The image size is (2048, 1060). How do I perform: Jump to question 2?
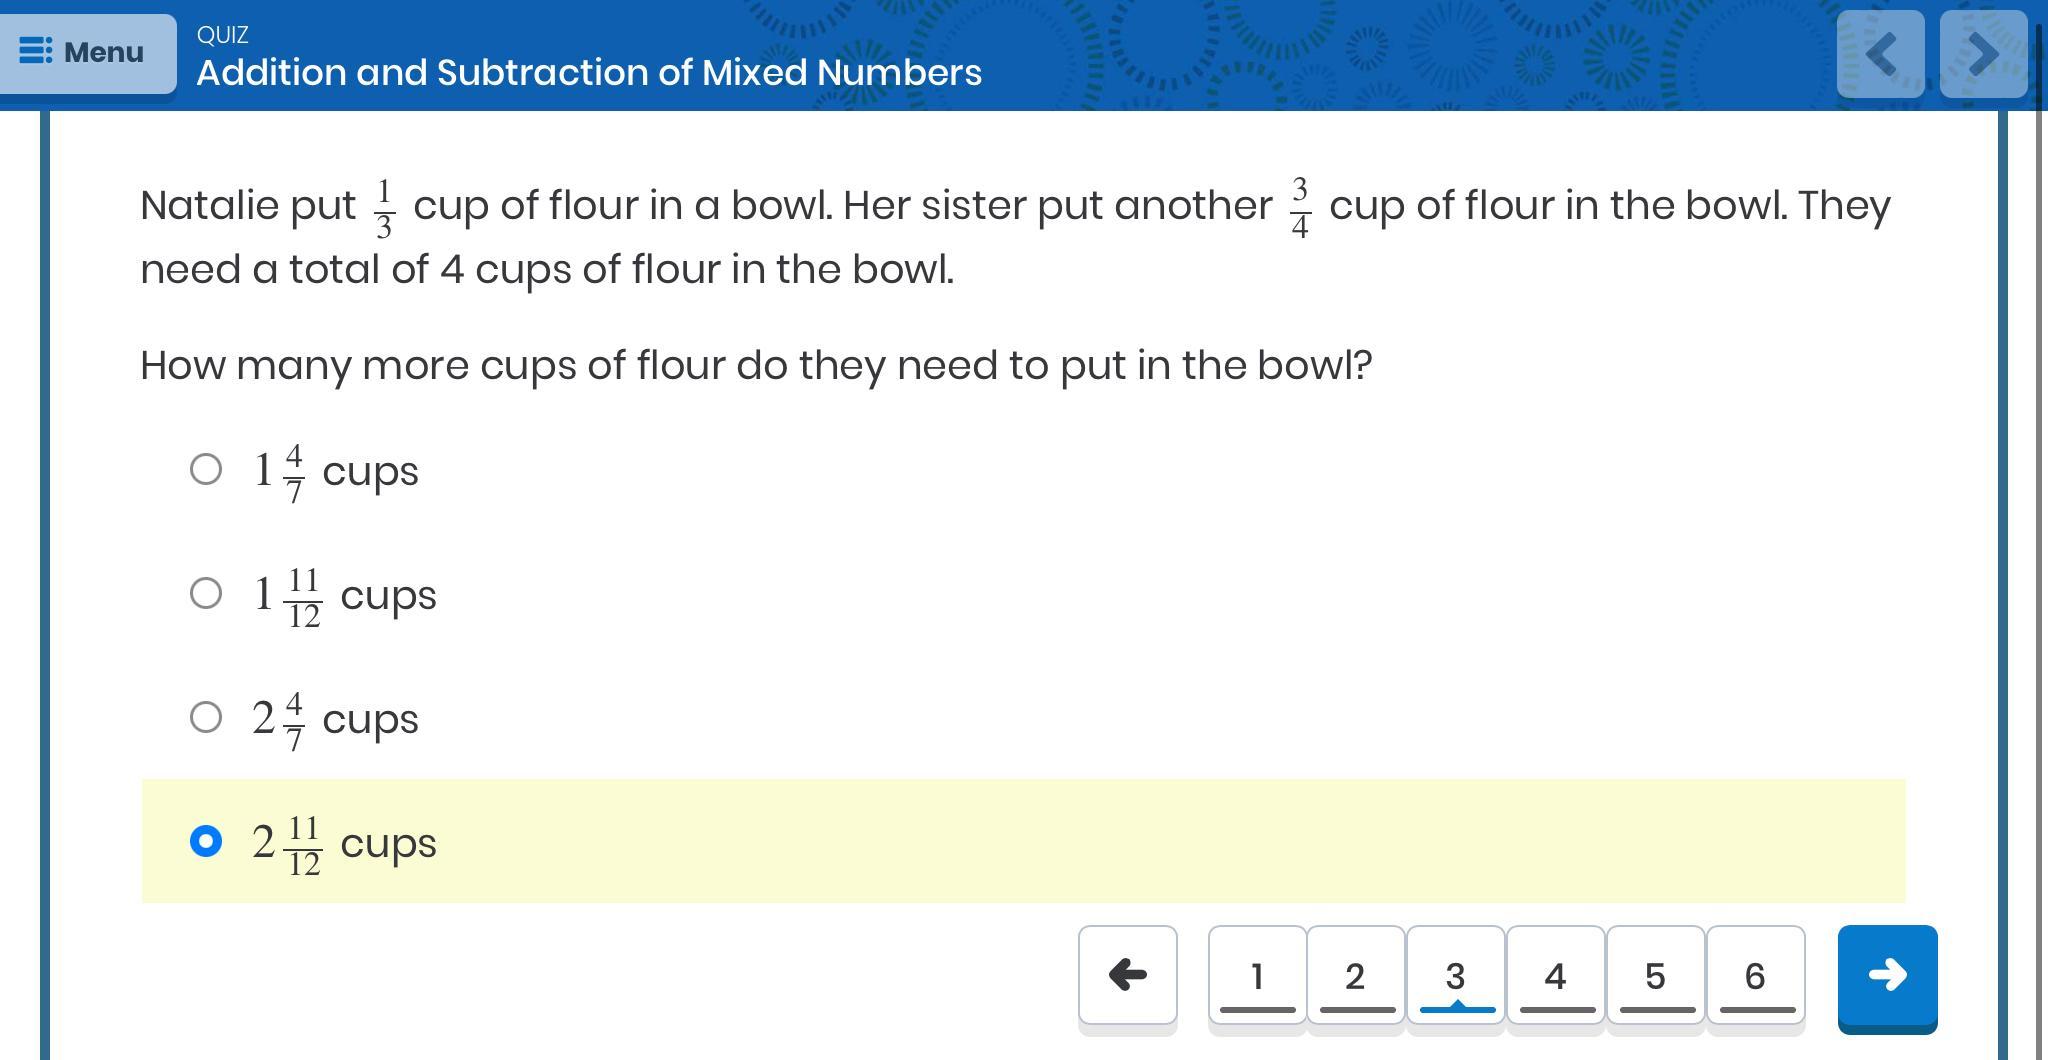pos(1355,976)
